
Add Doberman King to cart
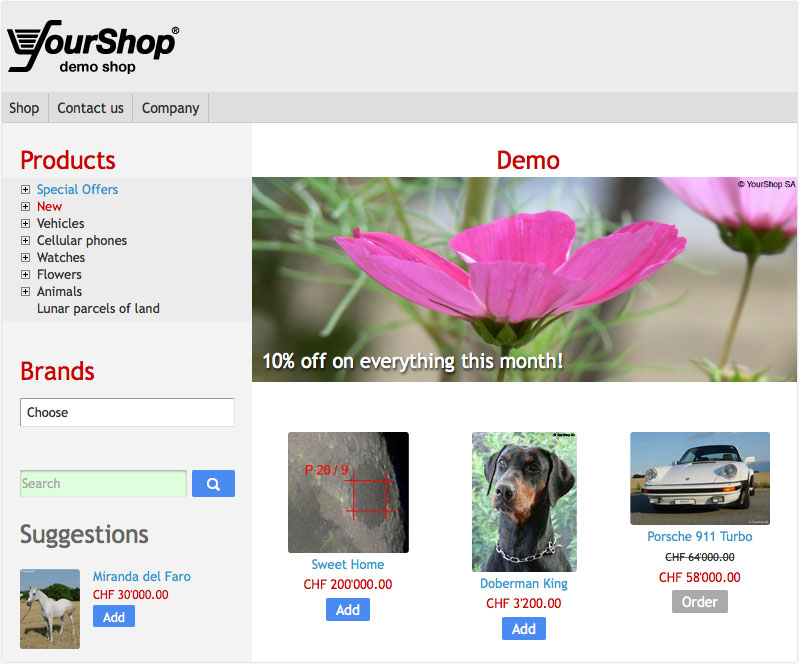tap(524, 629)
